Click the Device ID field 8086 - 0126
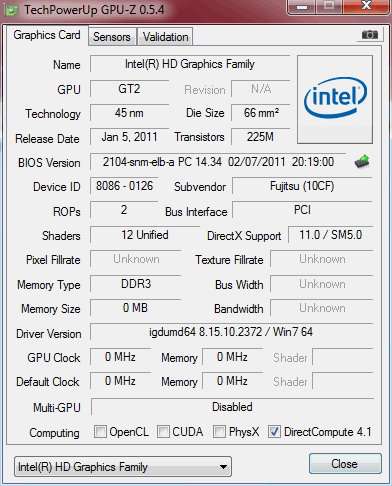This screenshot has width=392, height=486. [x=124, y=186]
